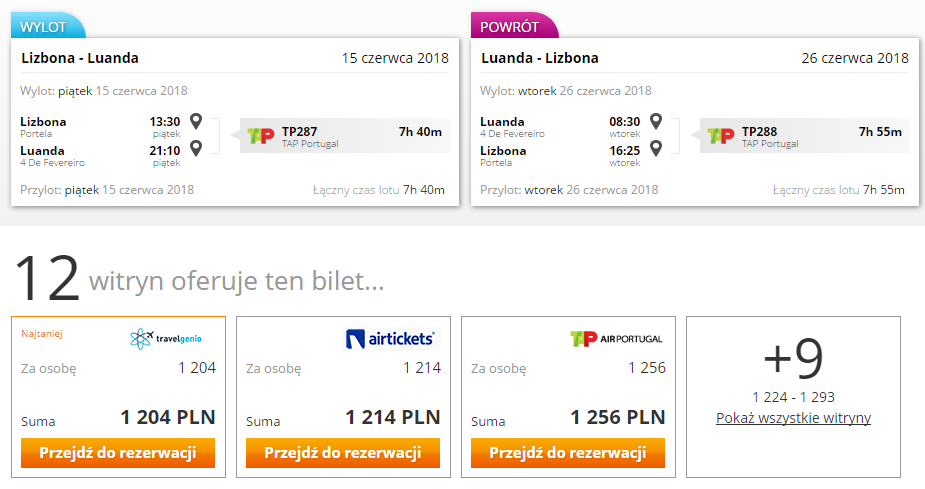Click the airtickets logo
925x489 pixels.
pos(391,339)
